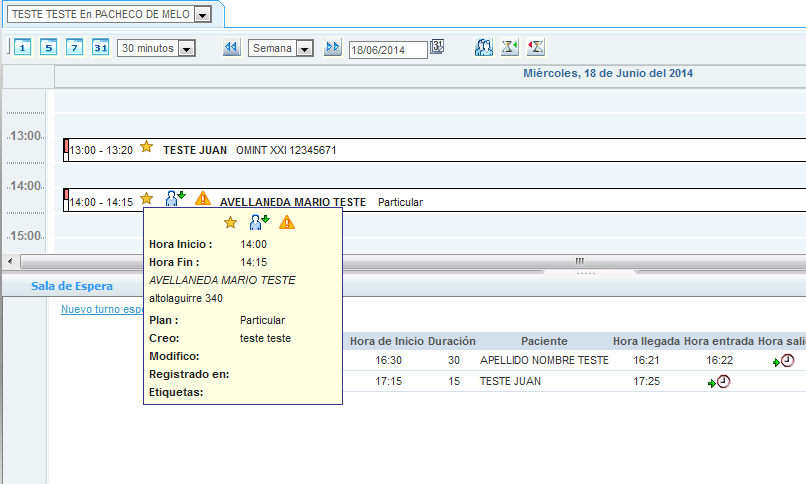Switch to 5-day calendar view
806x484 pixels.
point(48,47)
